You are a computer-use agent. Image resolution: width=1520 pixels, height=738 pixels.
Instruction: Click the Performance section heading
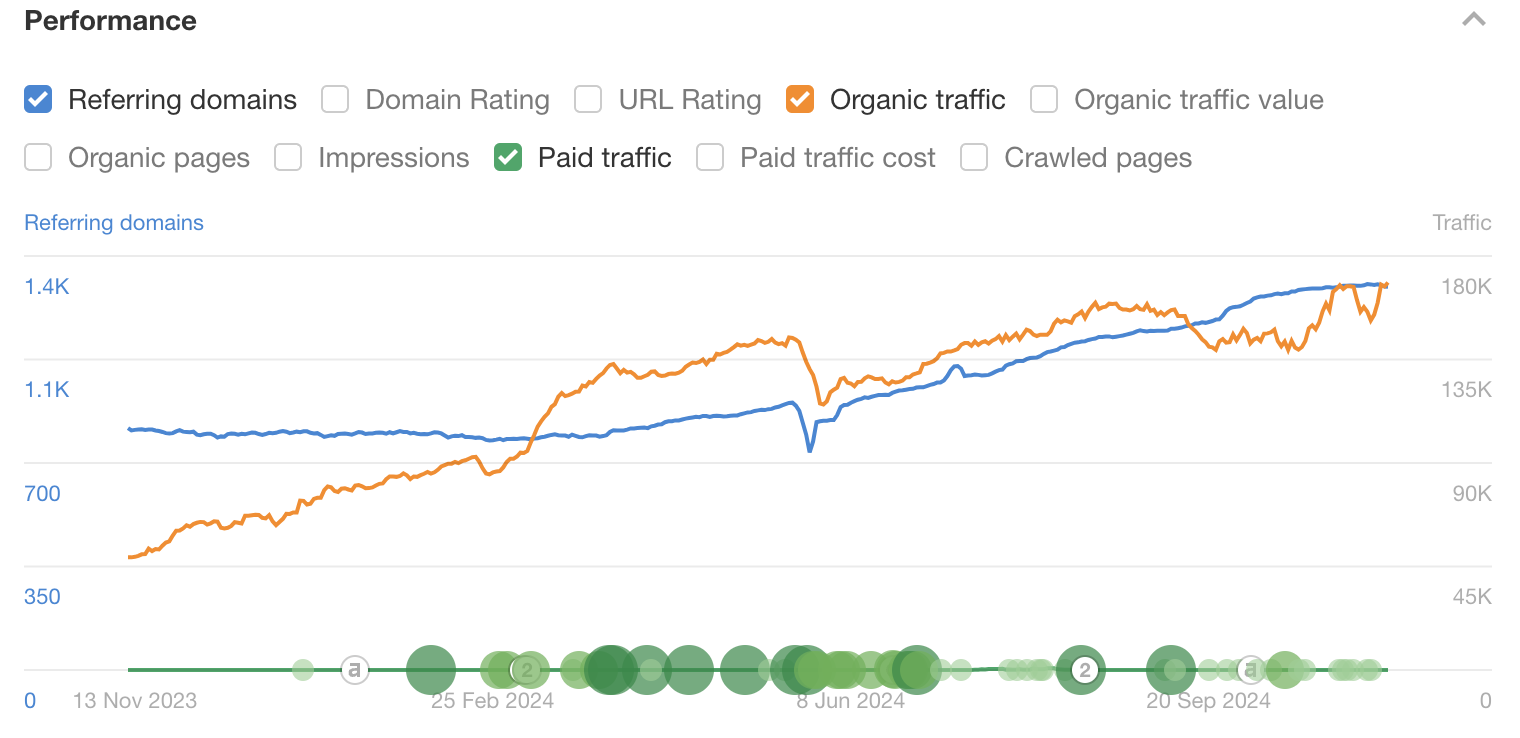coord(110,21)
